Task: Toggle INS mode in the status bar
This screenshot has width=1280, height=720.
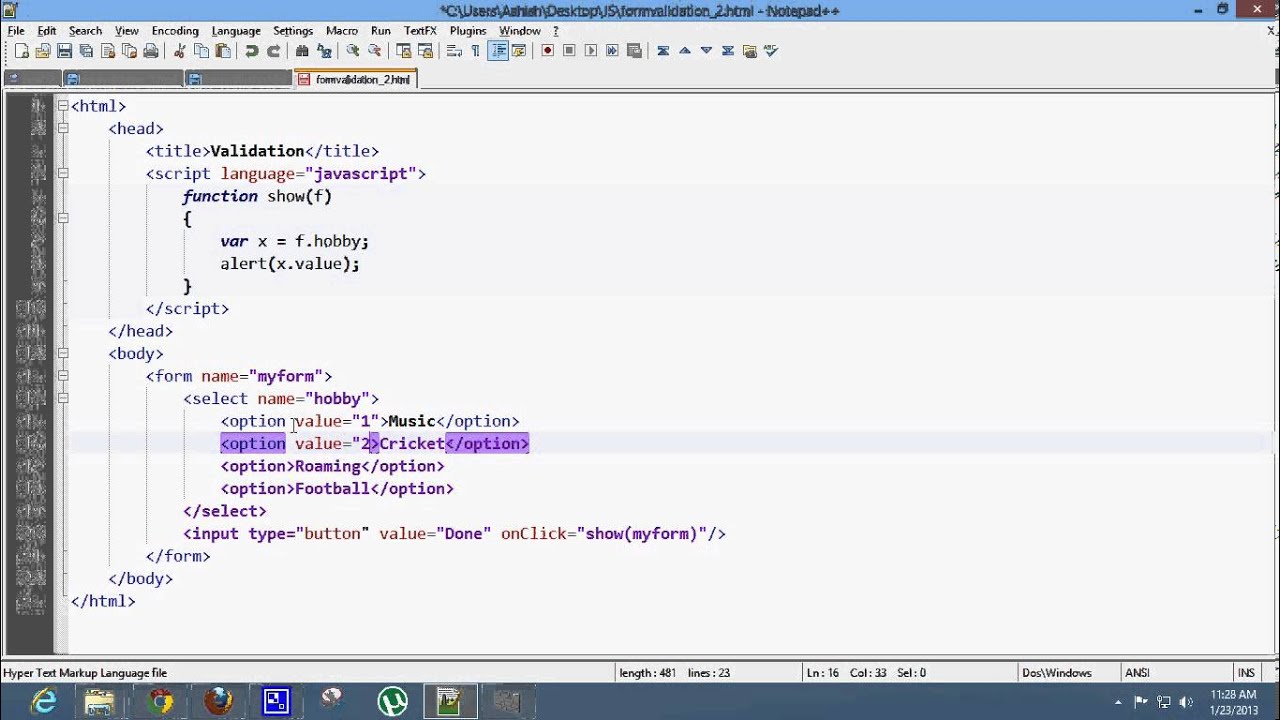Action: (1246, 673)
